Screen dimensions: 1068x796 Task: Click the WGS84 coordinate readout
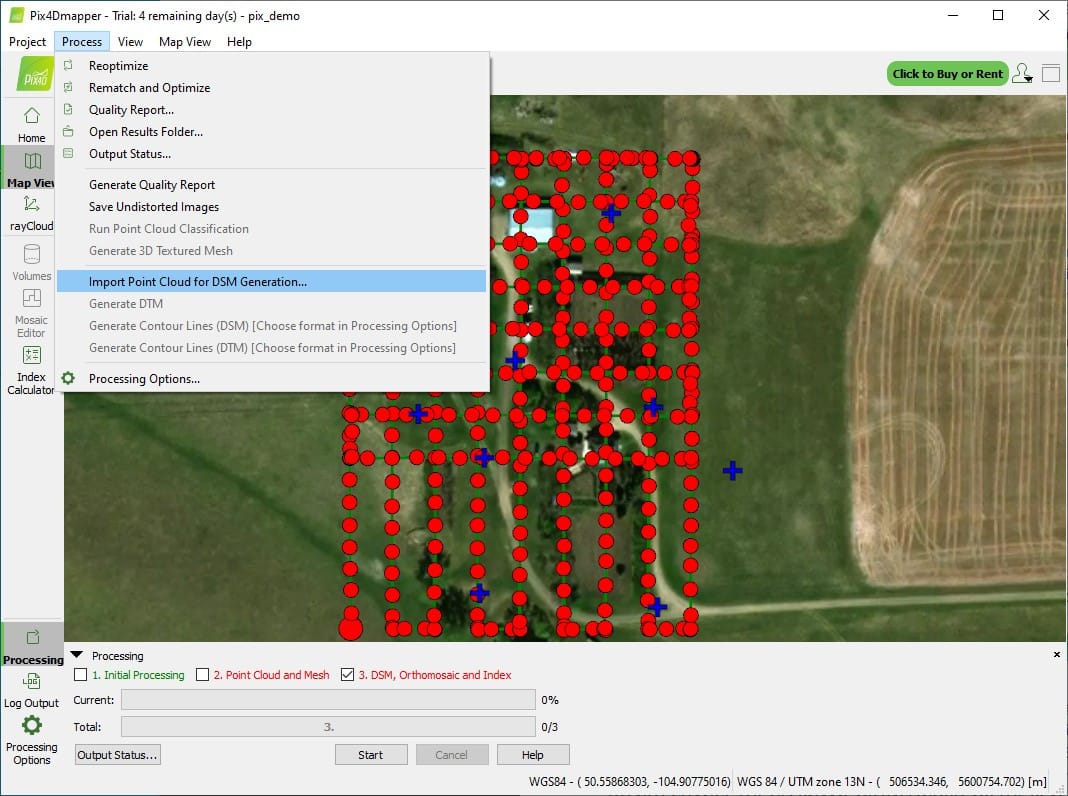tap(629, 781)
